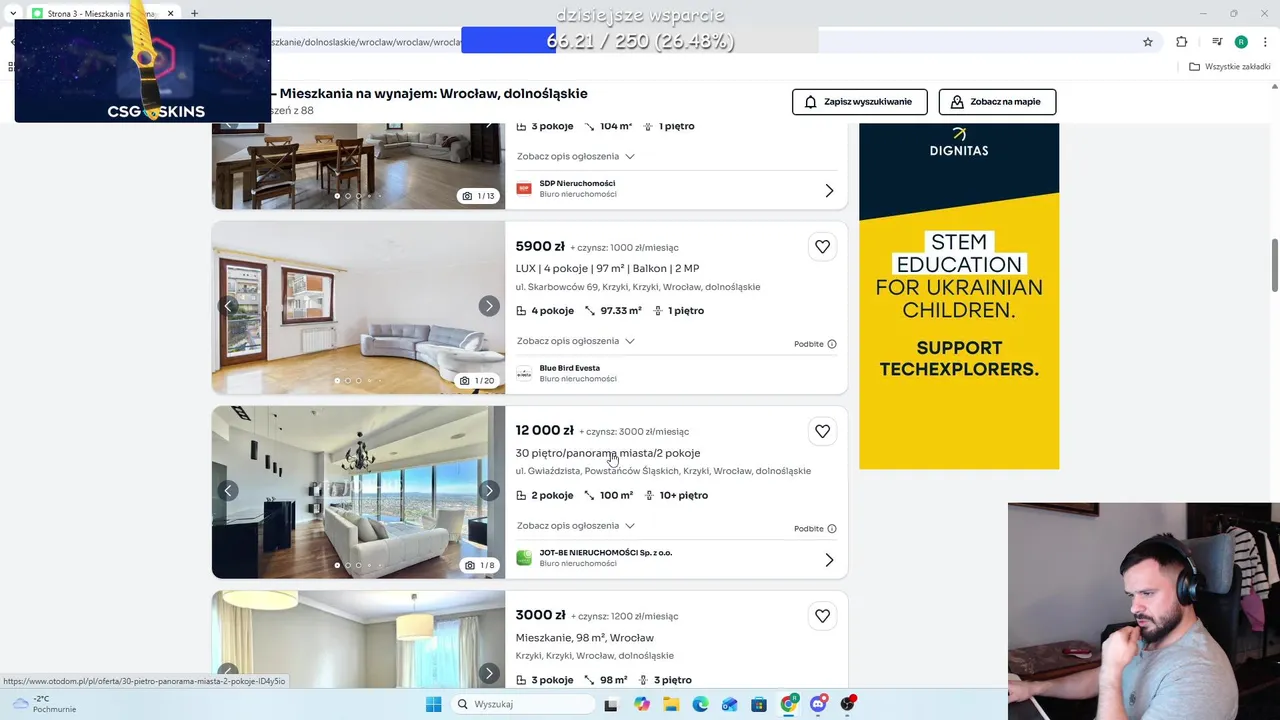The width and height of the screenshot is (1280, 720).
Task: Open OBS Studio from taskbar
Action: point(848,704)
